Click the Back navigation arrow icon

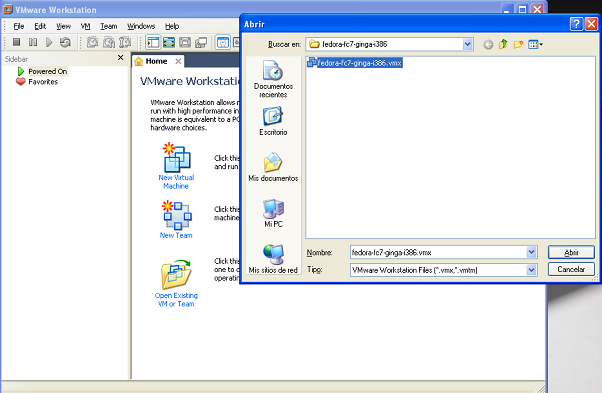488,45
